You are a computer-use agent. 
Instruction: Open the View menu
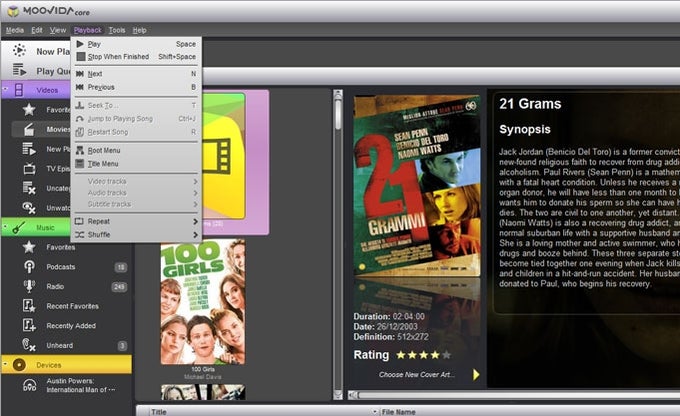58,30
